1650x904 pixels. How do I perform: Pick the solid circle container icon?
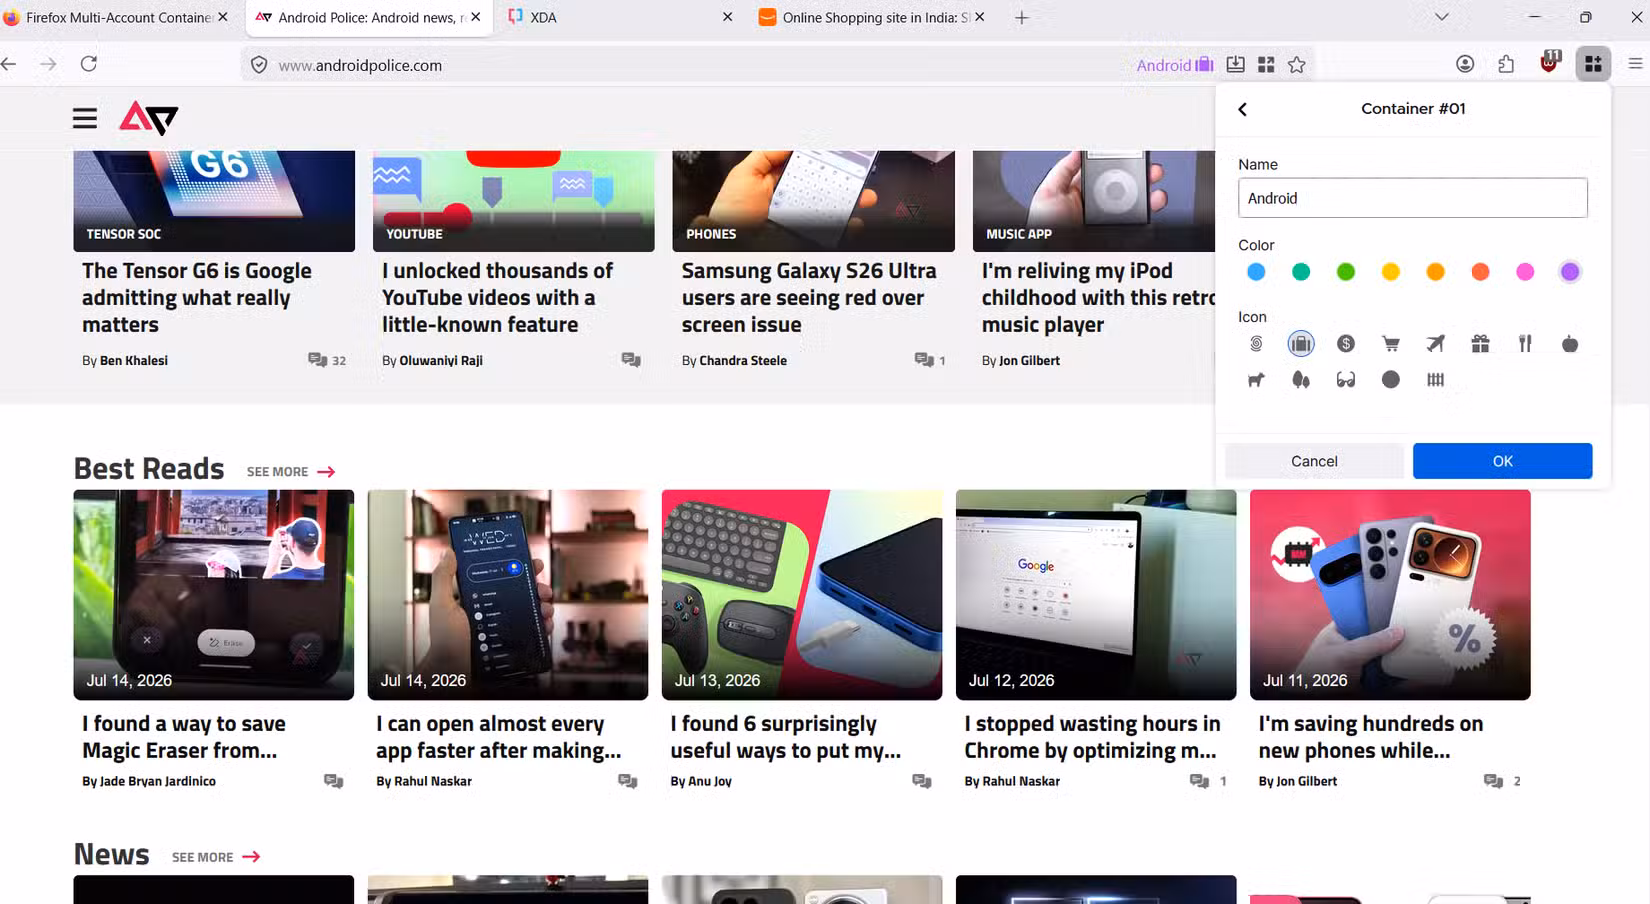coord(1391,380)
